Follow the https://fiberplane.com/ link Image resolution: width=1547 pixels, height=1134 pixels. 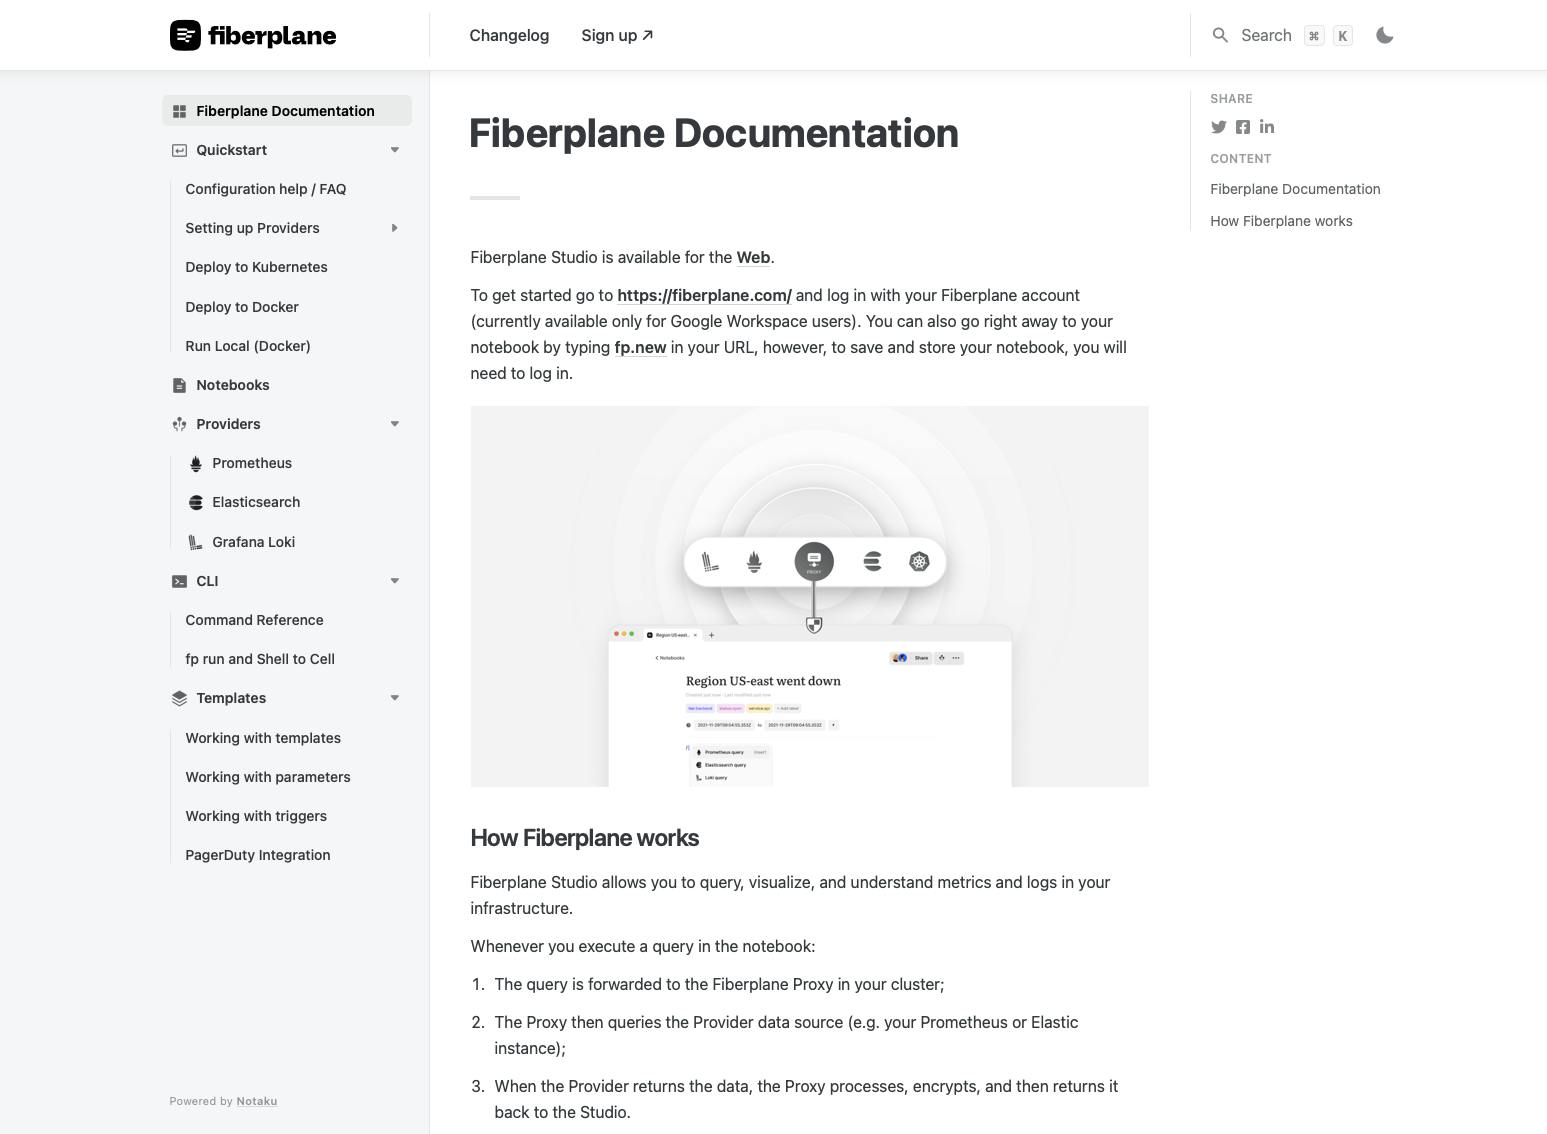704,295
